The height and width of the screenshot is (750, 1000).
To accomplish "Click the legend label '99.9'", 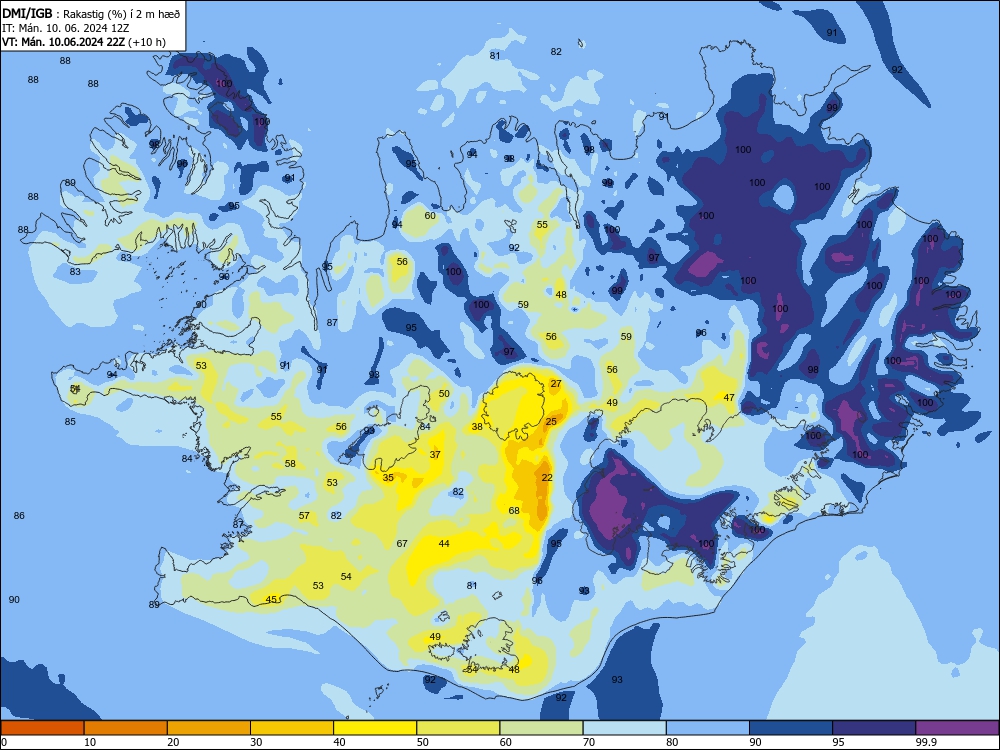I will click(925, 742).
